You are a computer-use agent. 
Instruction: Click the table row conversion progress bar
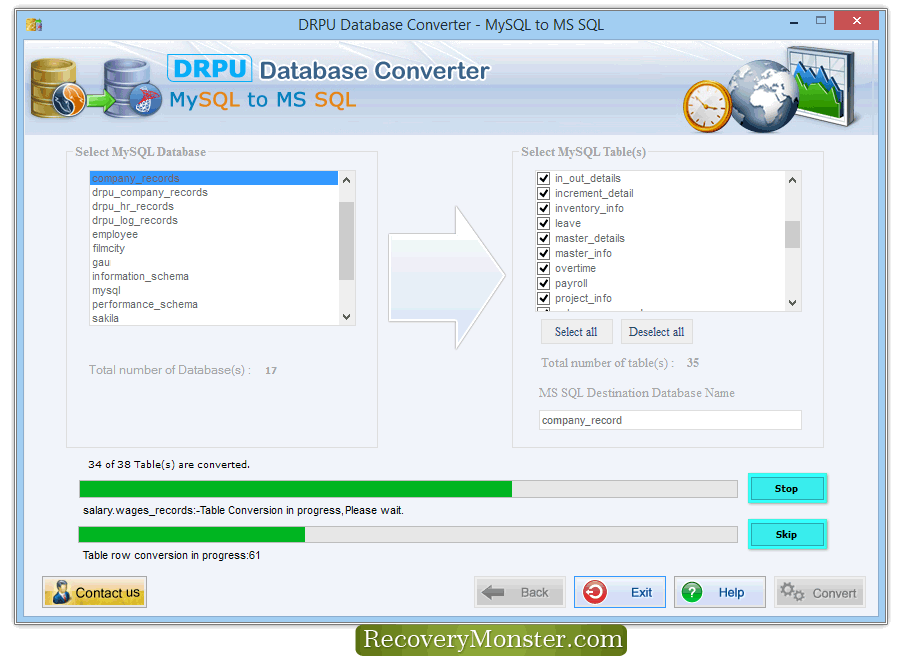click(x=408, y=535)
